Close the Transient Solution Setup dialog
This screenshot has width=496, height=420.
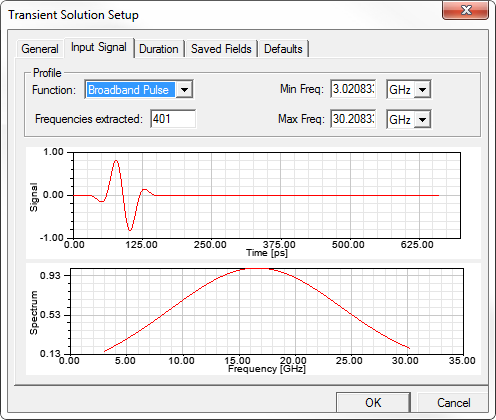(x=465, y=10)
